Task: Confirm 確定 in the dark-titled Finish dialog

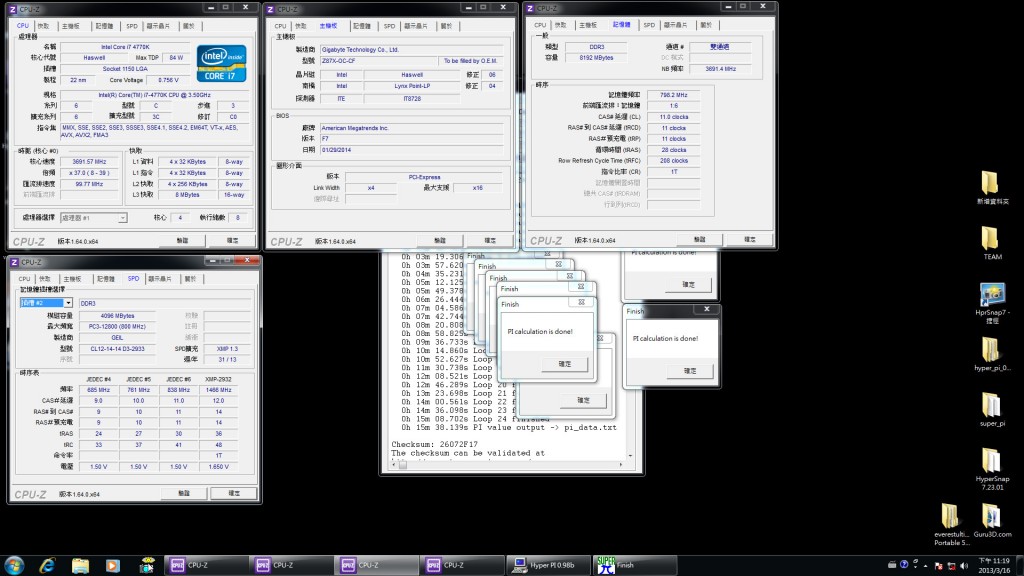Action: tap(690, 371)
